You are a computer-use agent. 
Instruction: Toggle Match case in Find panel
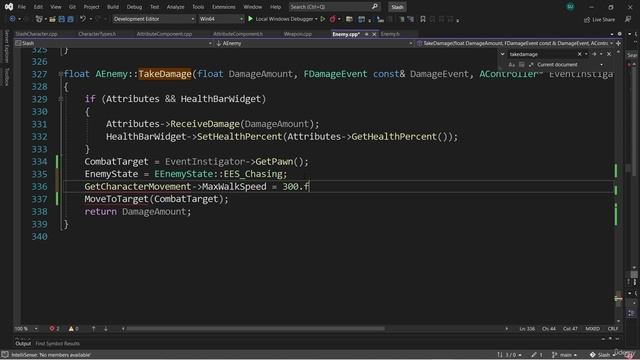click(x=511, y=64)
